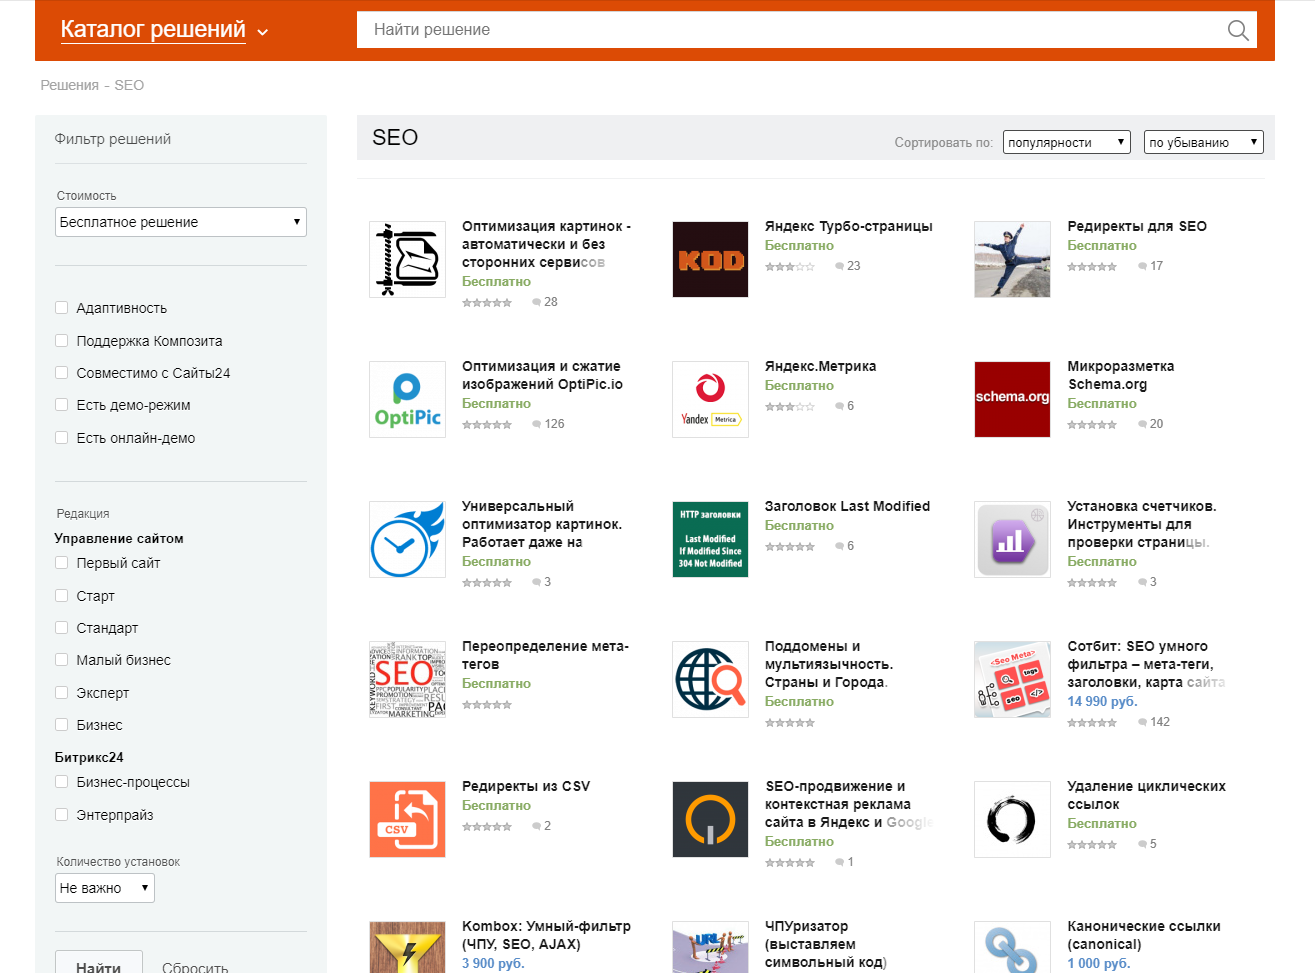
Task: Open the ЧПУризатор solution icon
Action: point(710,947)
